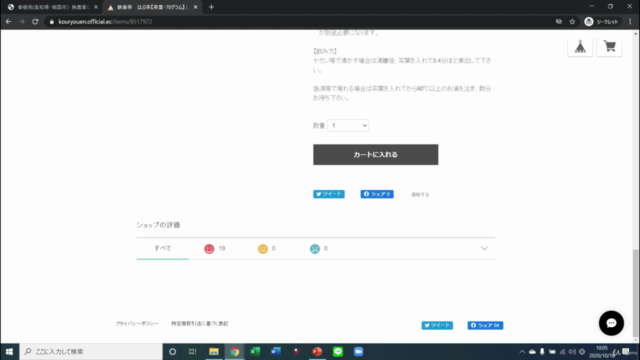Filter reviews by yellow neutral face
640x360 pixels.
(x=263, y=249)
